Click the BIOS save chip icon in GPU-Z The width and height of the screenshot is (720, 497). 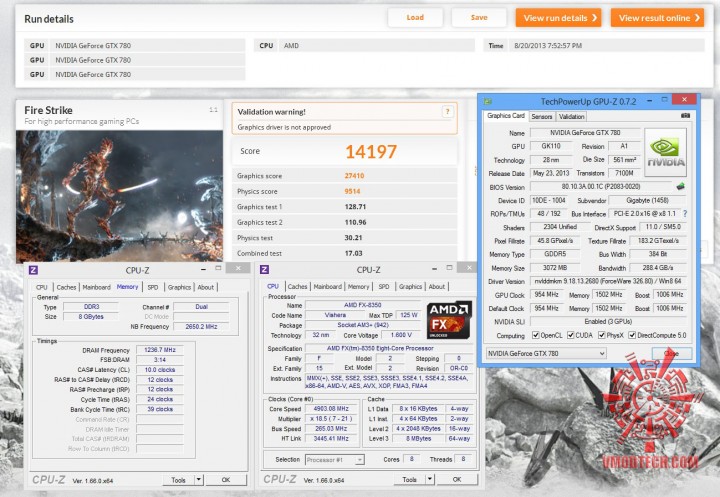[681, 186]
